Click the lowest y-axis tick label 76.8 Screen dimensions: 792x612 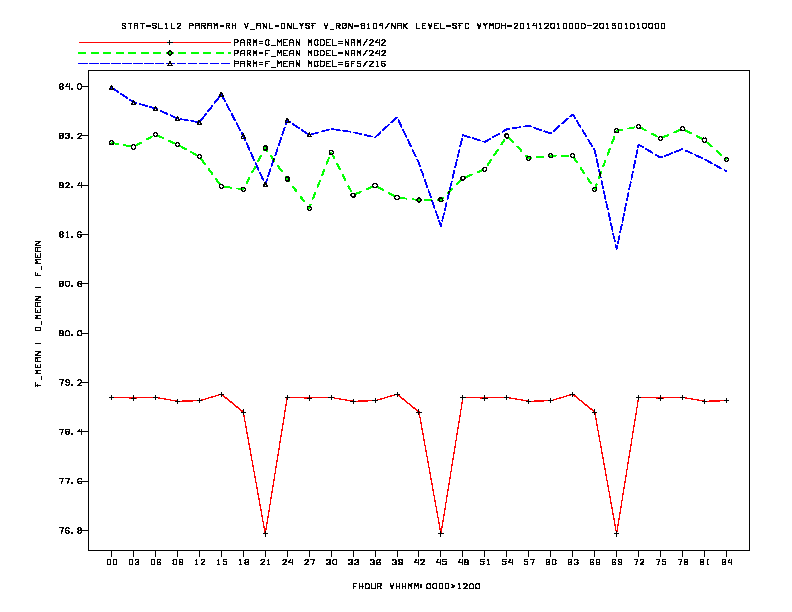tap(70, 531)
